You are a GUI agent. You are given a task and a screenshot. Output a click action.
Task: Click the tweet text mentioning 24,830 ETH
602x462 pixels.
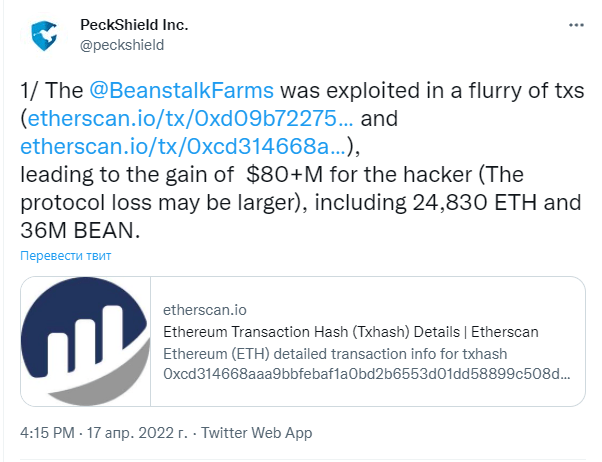click(x=475, y=202)
